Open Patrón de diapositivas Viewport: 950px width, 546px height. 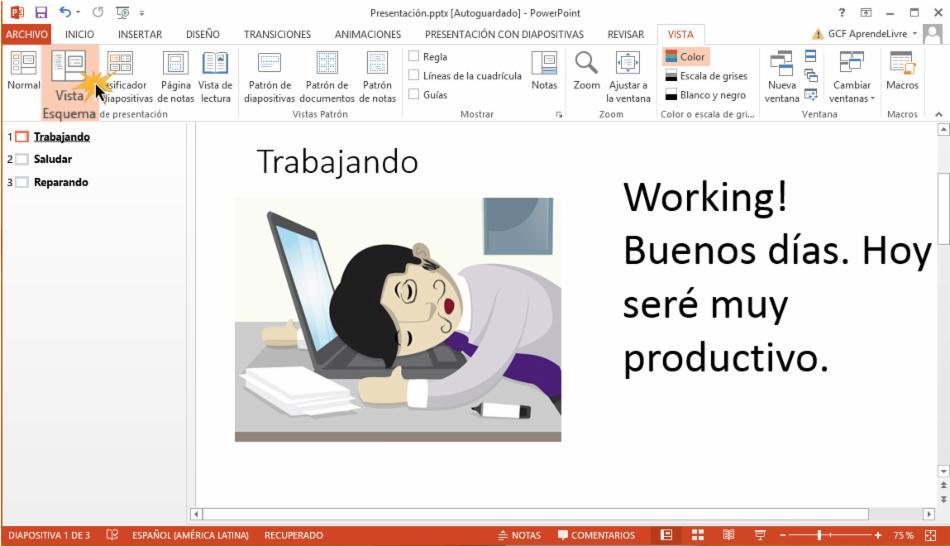(x=269, y=66)
